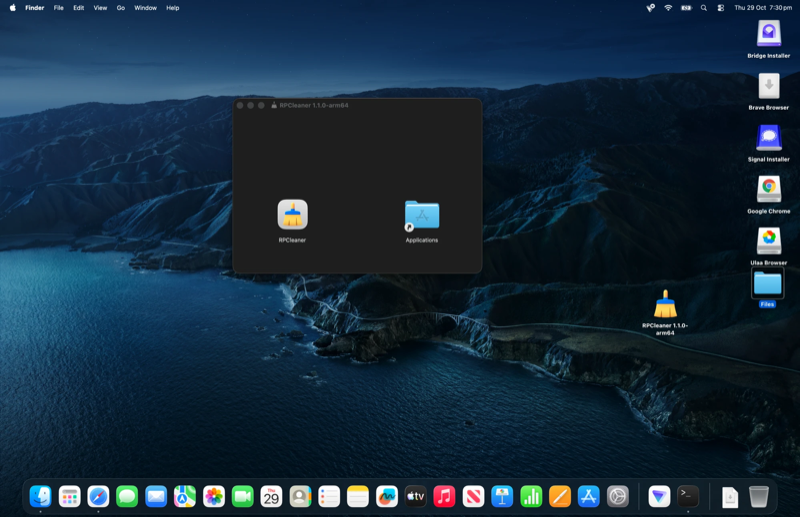Screen dimensions: 800x517
Task: Open the Go menu
Action: (121, 8)
